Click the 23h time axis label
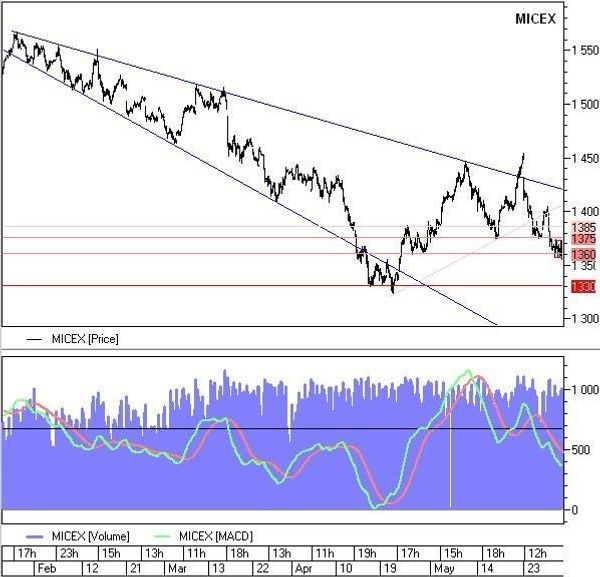Viewport: 600px width, 577px height. pyautogui.click(x=69, y=553)
